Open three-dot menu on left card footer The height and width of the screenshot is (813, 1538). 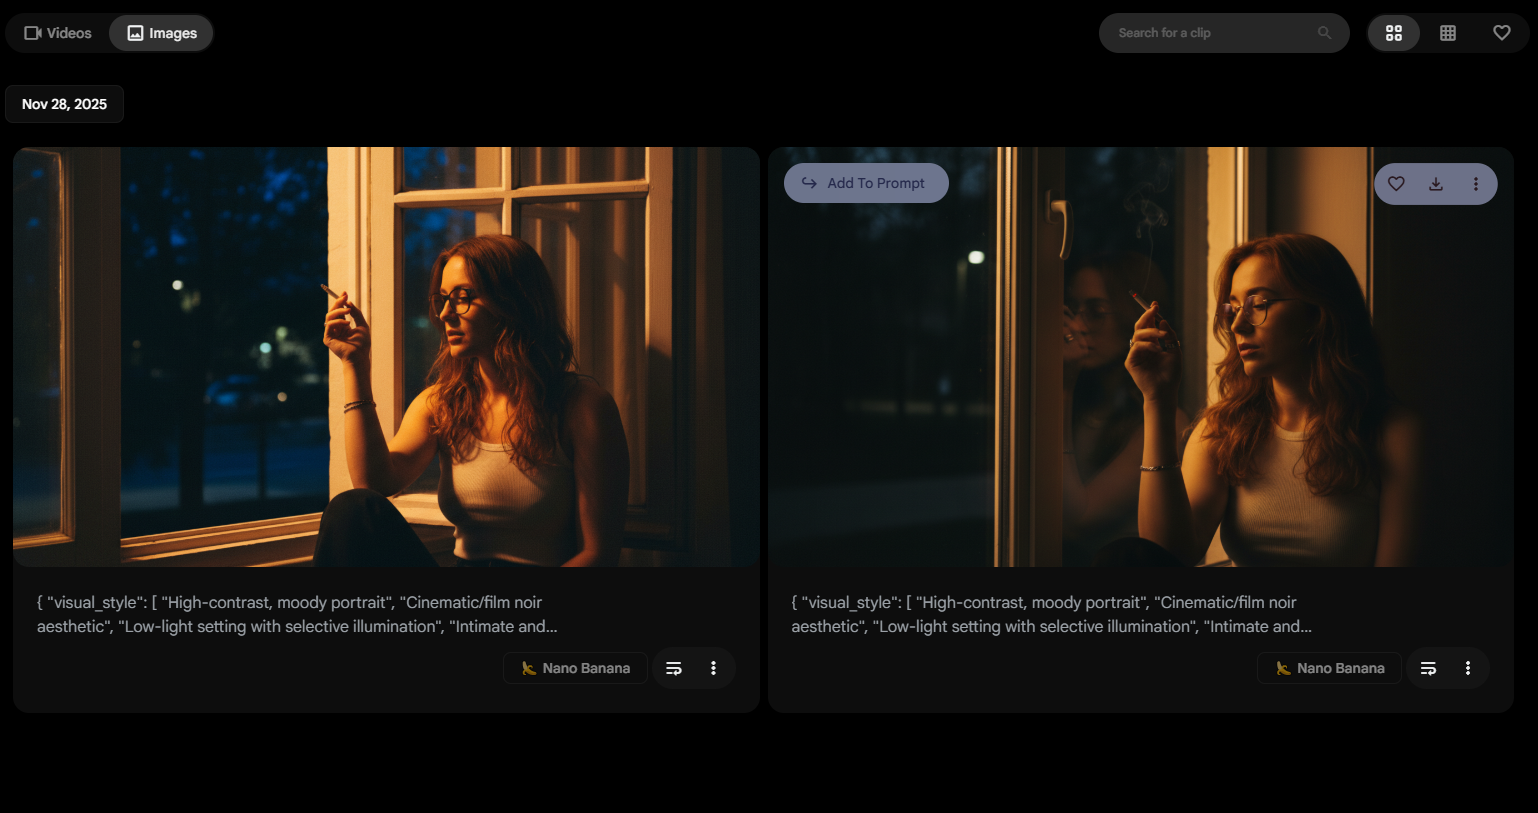[x=713, y=668]
